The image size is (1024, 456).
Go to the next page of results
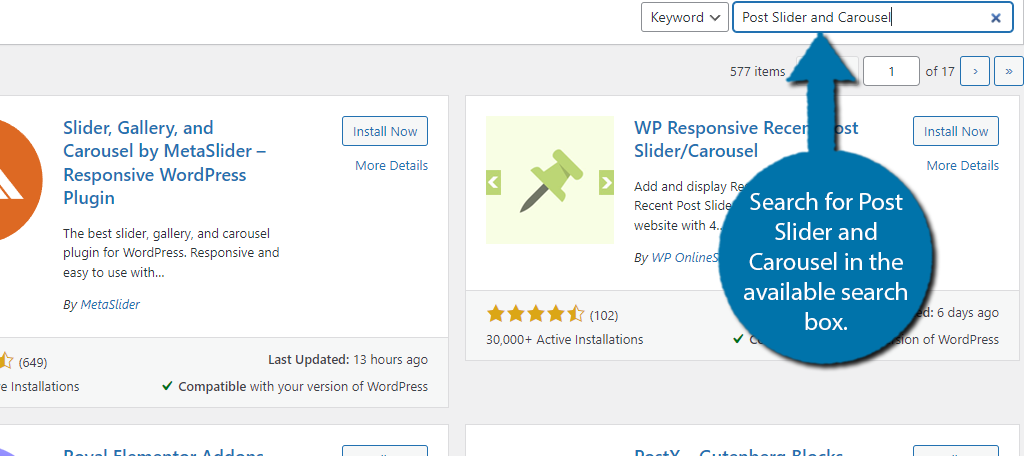click(x=975, y=71)
